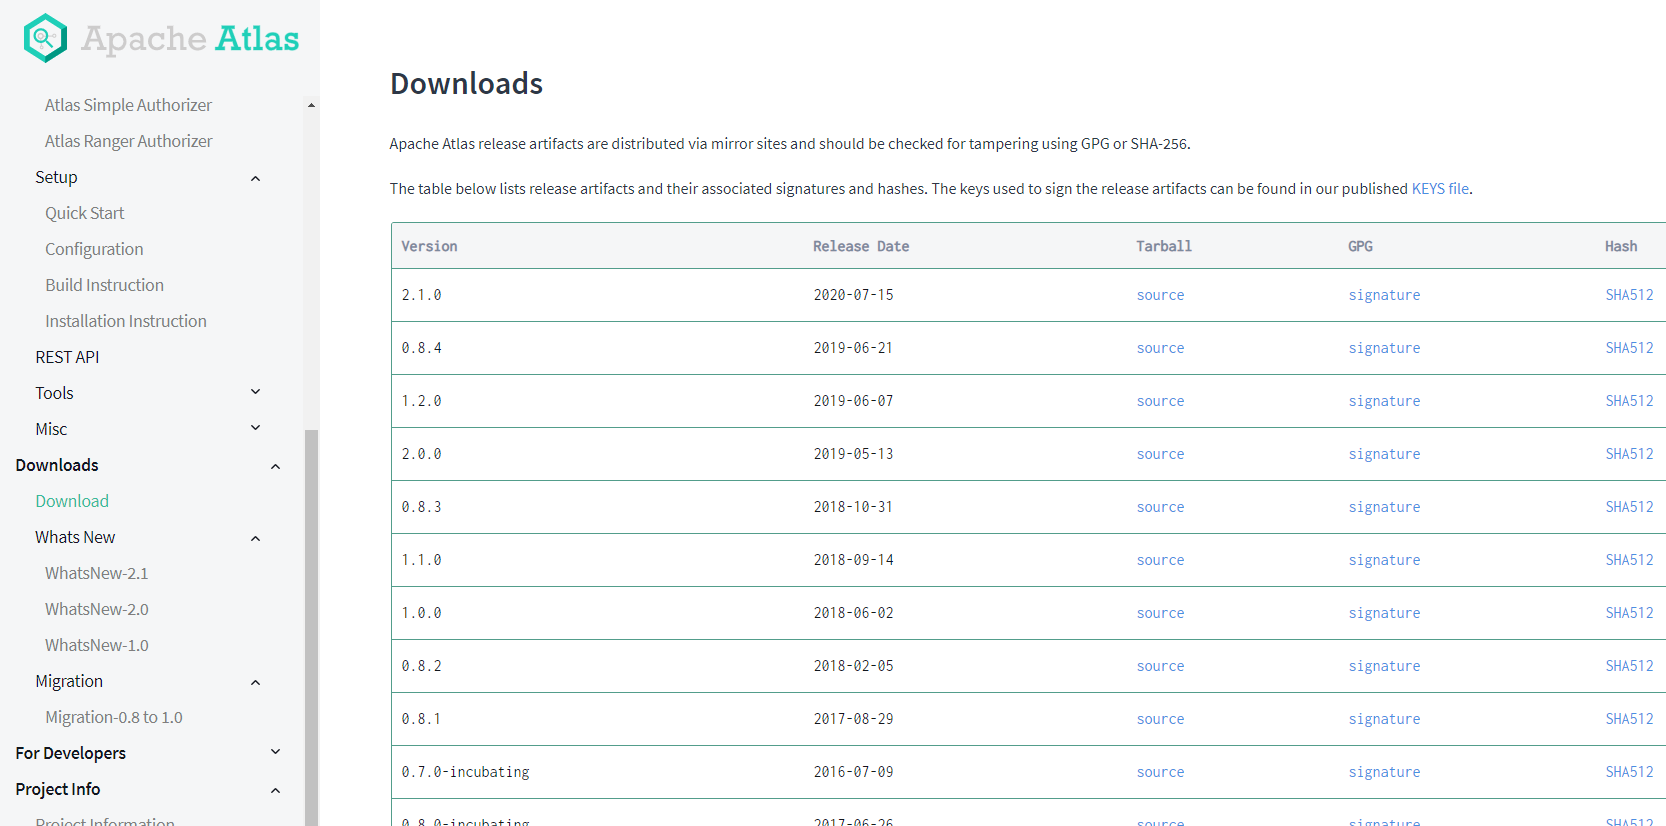This screenshot has width=1666, height=826.
Task: Select the Download sidebar item
Action: pyautogui.click(x=72, y=501)
